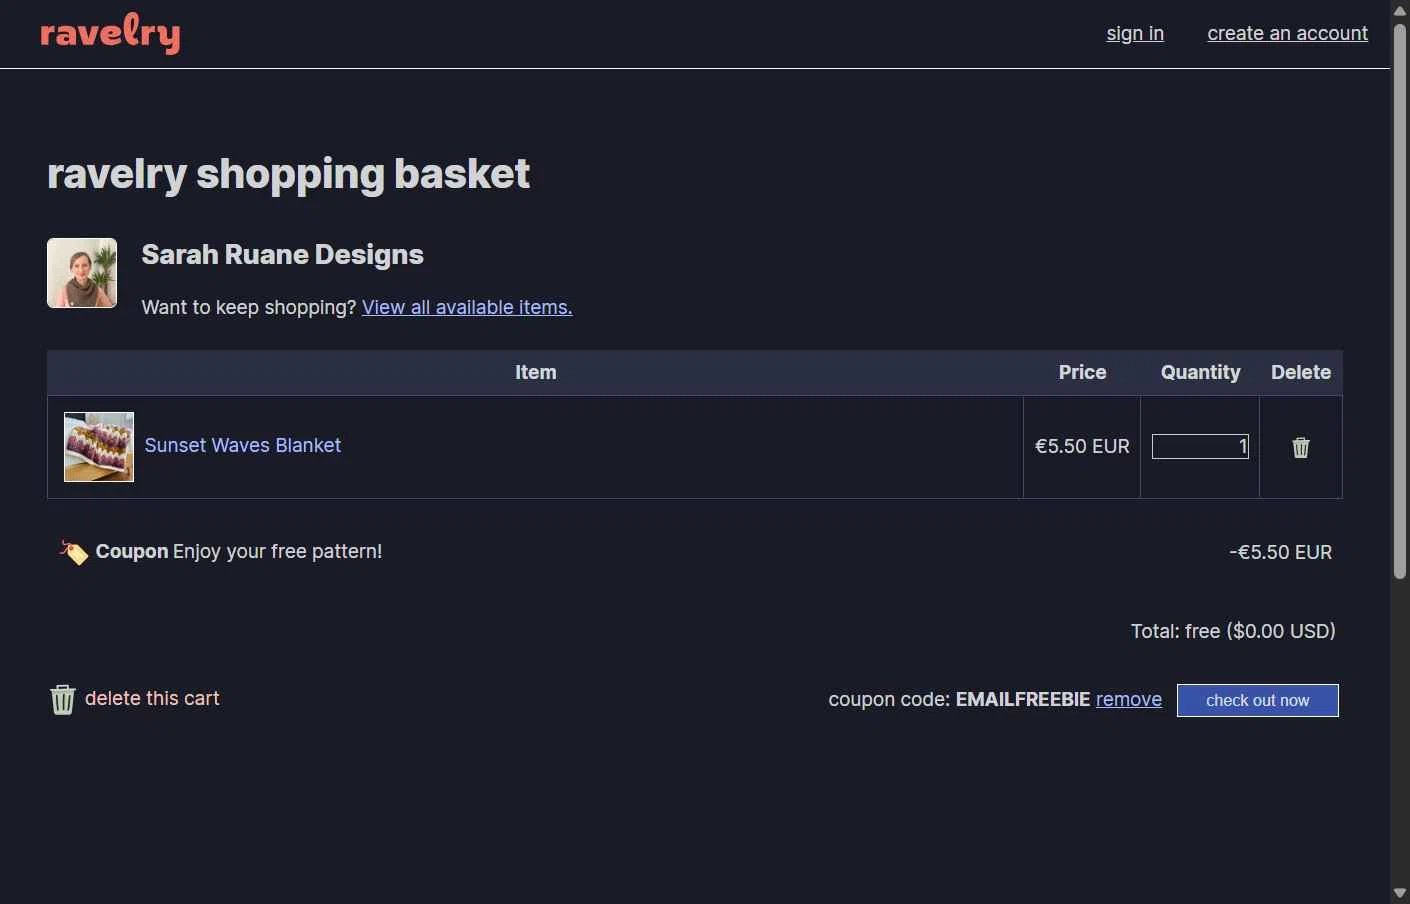Click check out now button
The height and width of the screenshot is (904, 1410).
tap(1258, 700)
